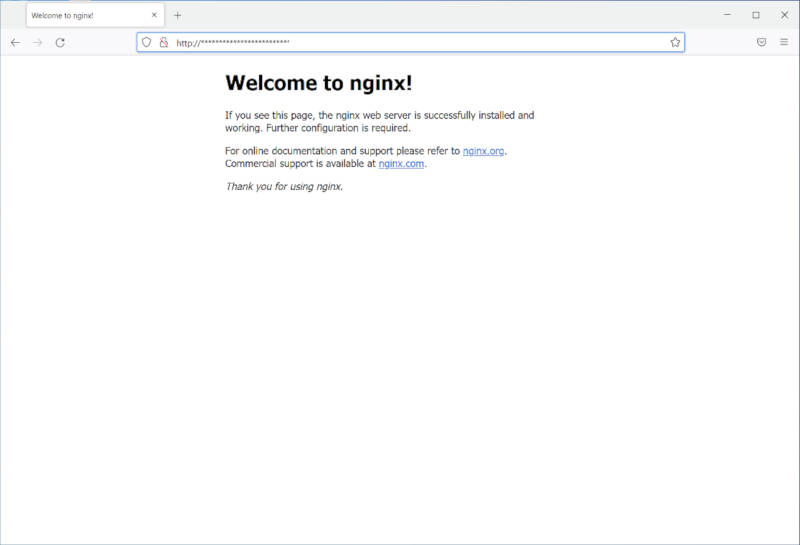Image resolution: width=800 pixels, height=545 pixels.
Task: Close the browser window
Action: click(x=785, y=15)
